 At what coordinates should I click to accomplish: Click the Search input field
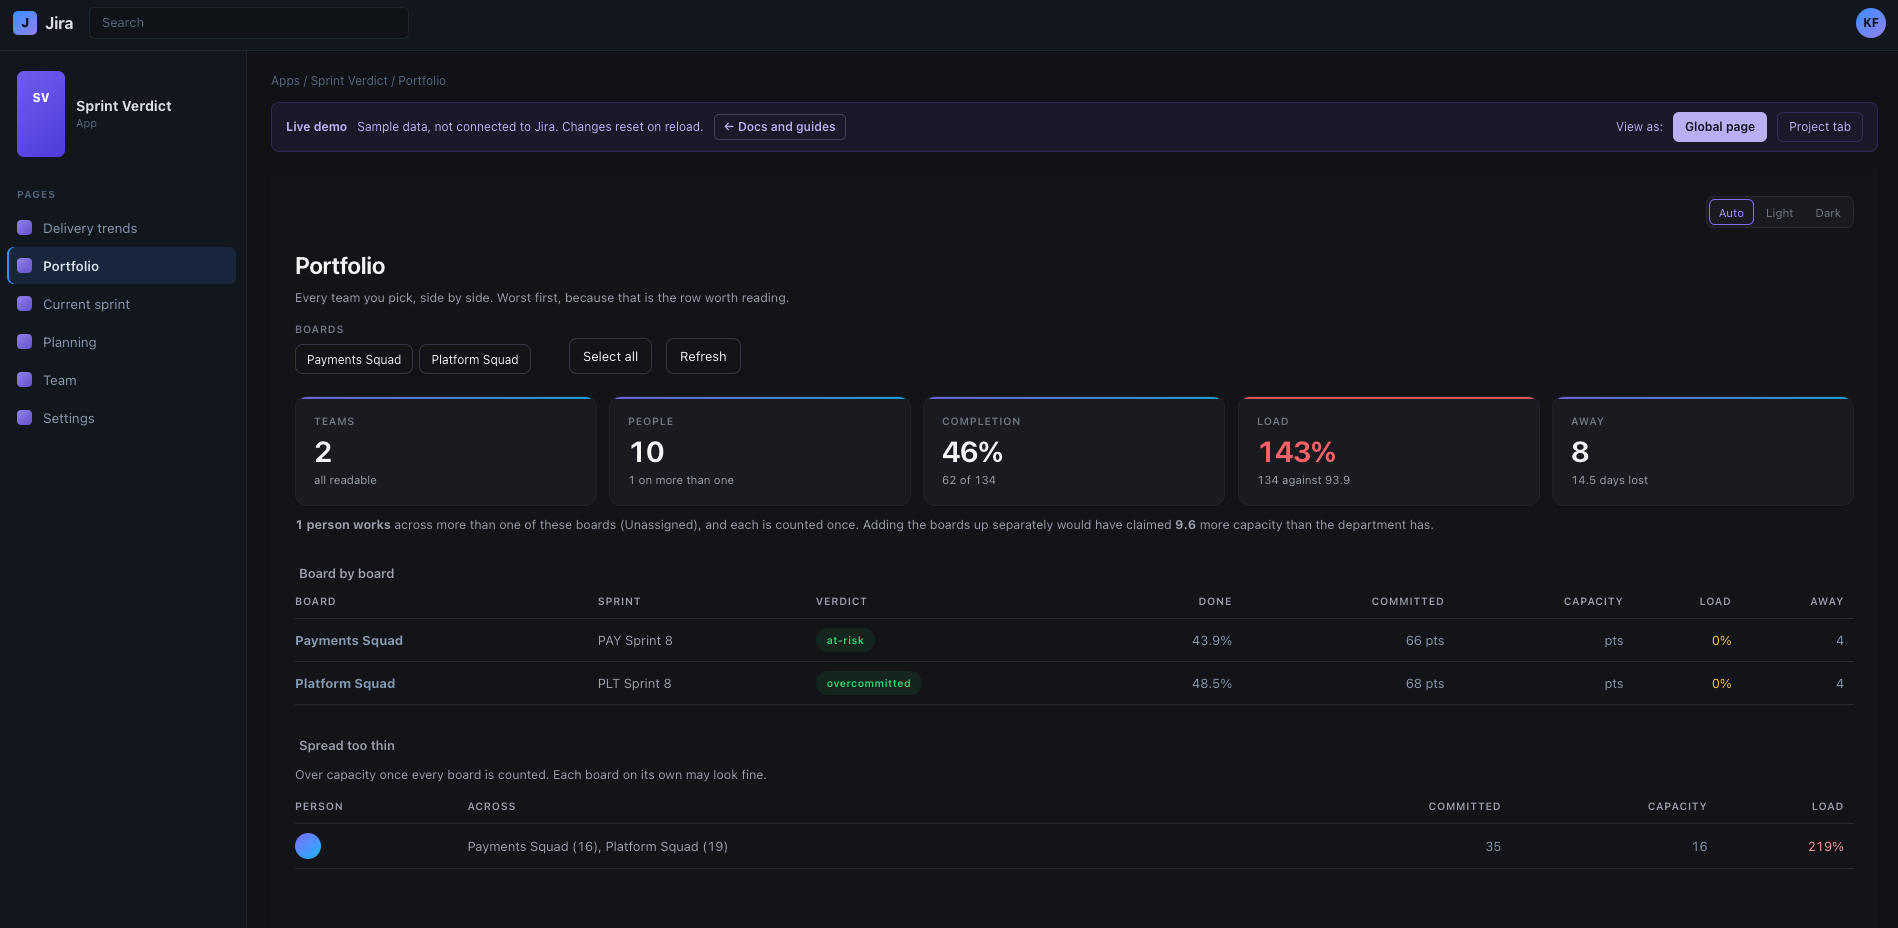(249, 23)
